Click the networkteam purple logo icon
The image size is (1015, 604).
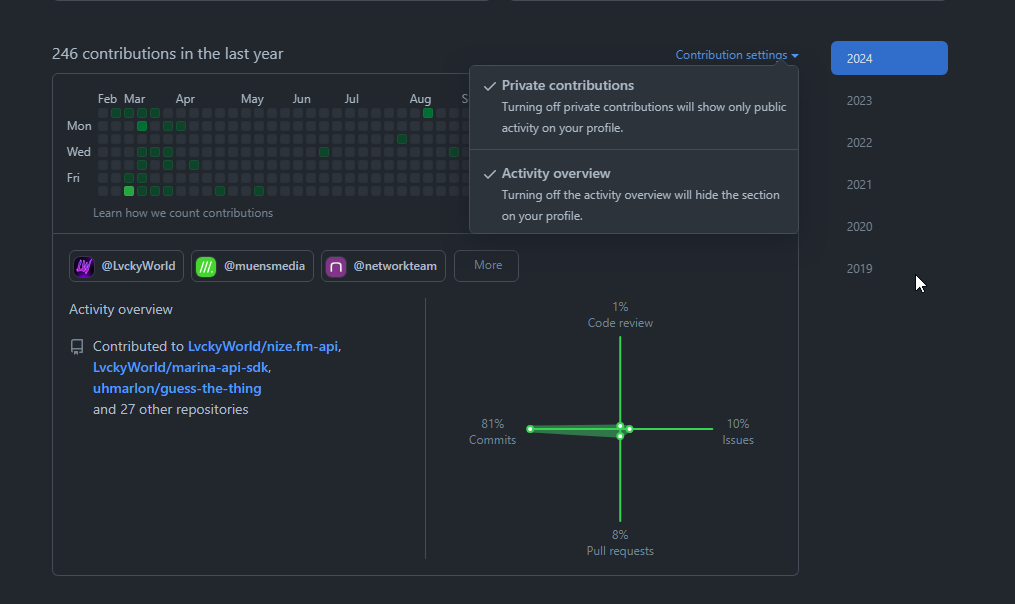click(x=336, y=267)
